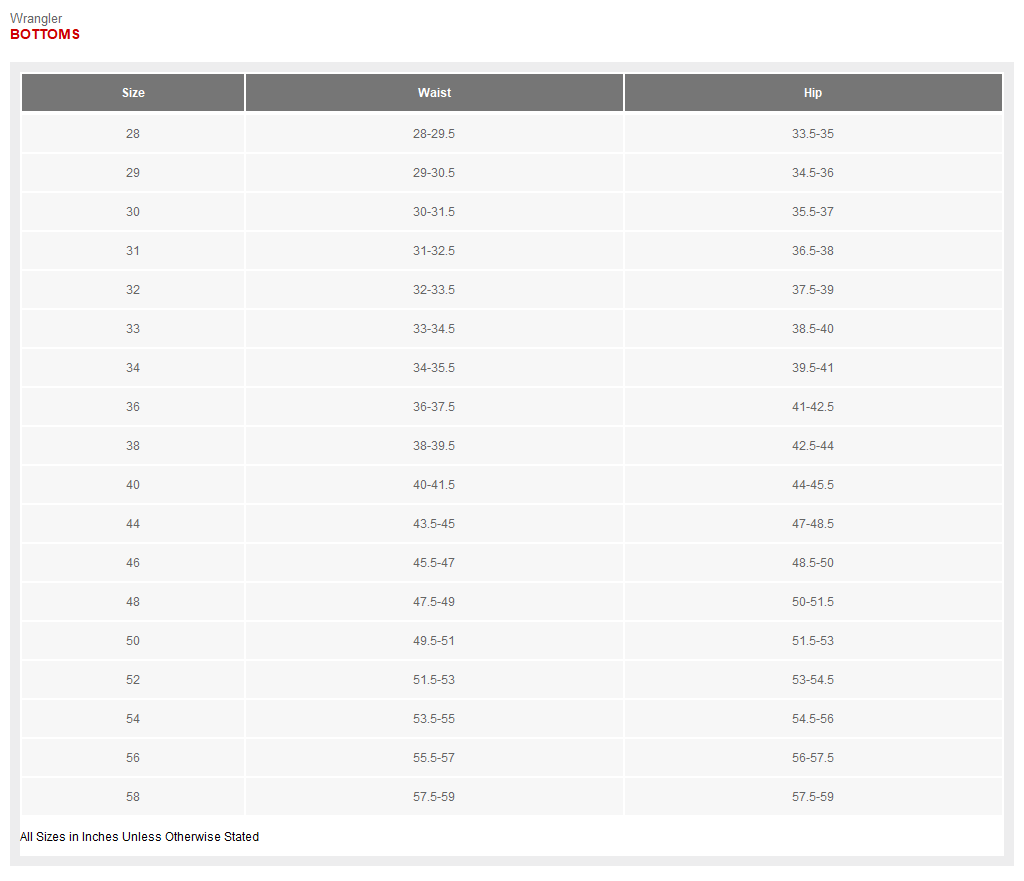Select hip value 36.5-38
The width and height of the screenshot is (1024, 881).
coord(813,251)
